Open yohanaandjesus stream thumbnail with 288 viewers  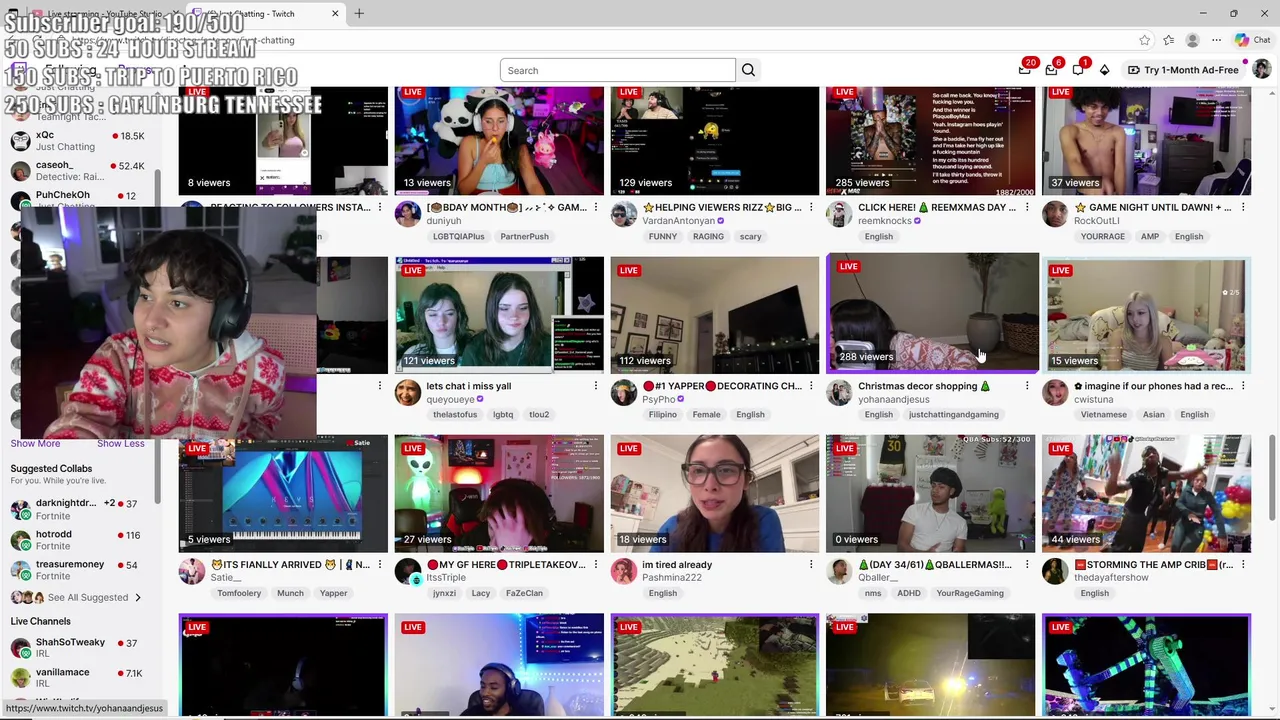tap(932, 314)
